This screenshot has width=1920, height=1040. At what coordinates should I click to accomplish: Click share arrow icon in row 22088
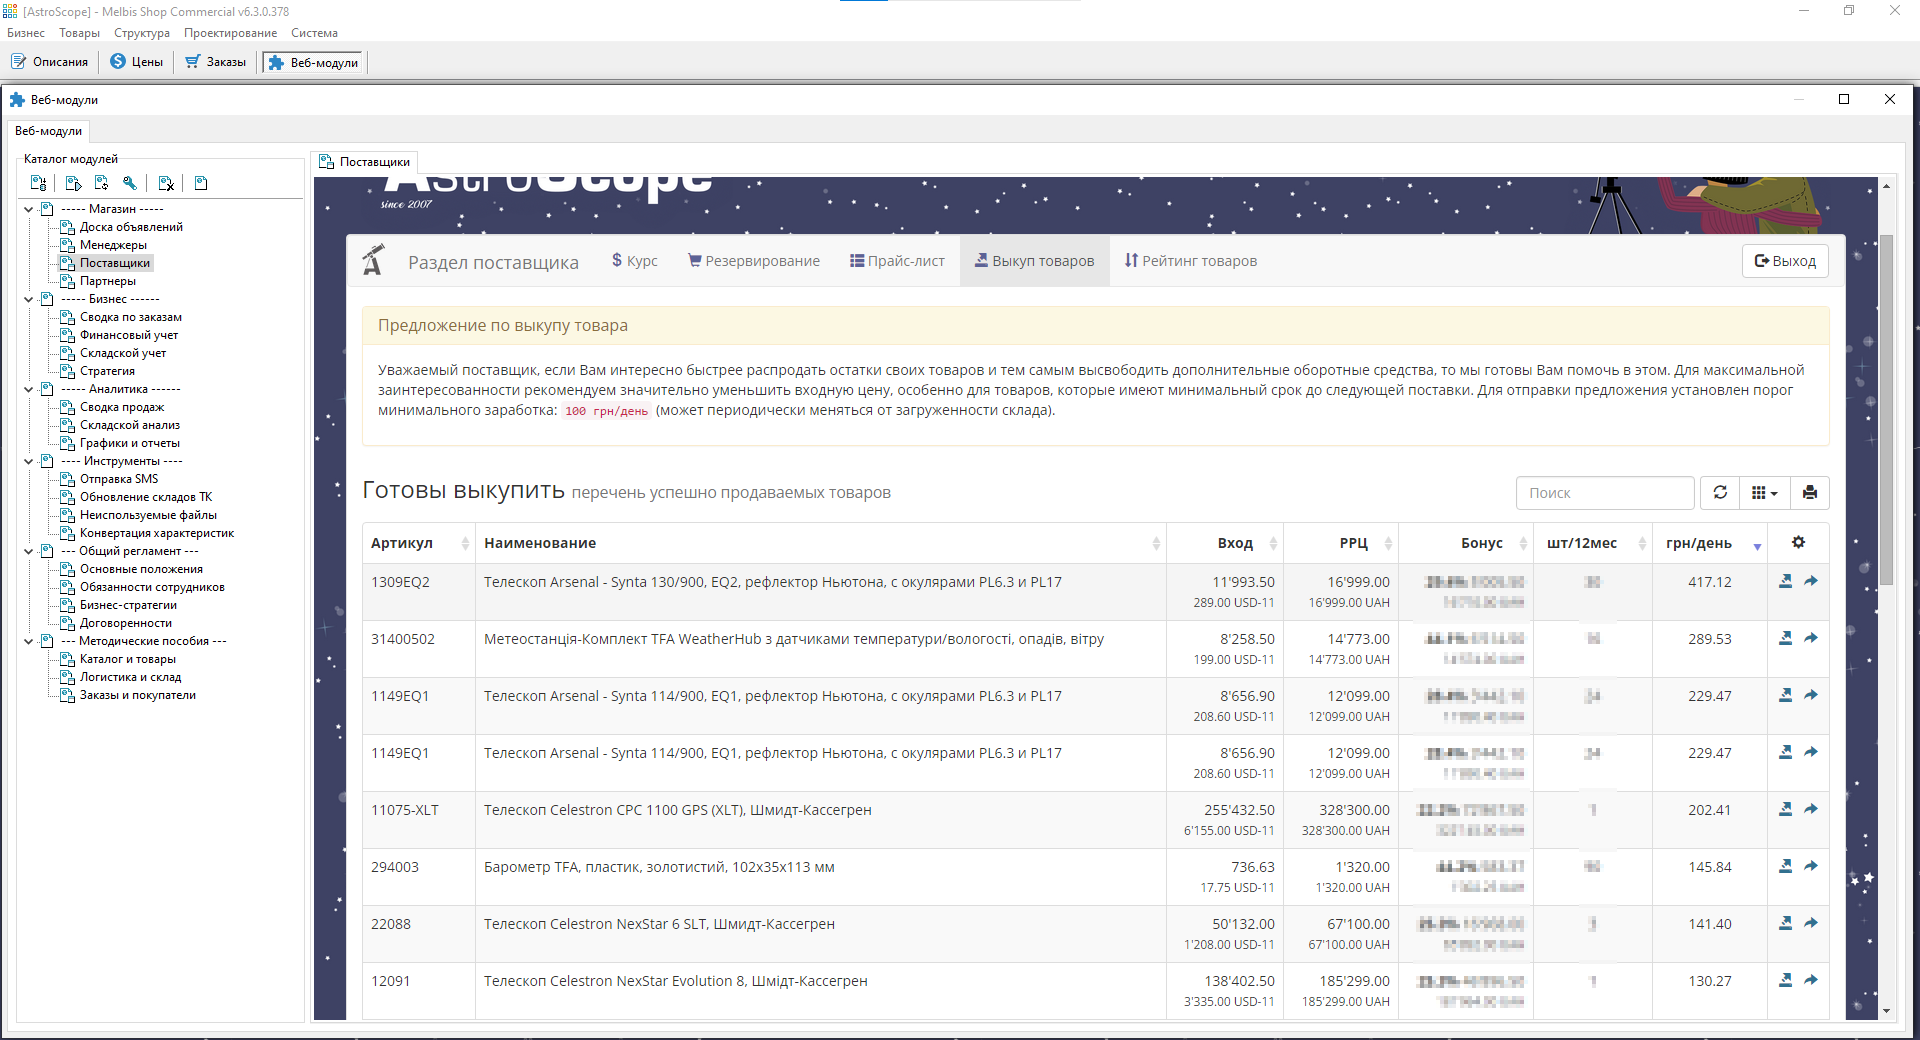[1811, 923]
